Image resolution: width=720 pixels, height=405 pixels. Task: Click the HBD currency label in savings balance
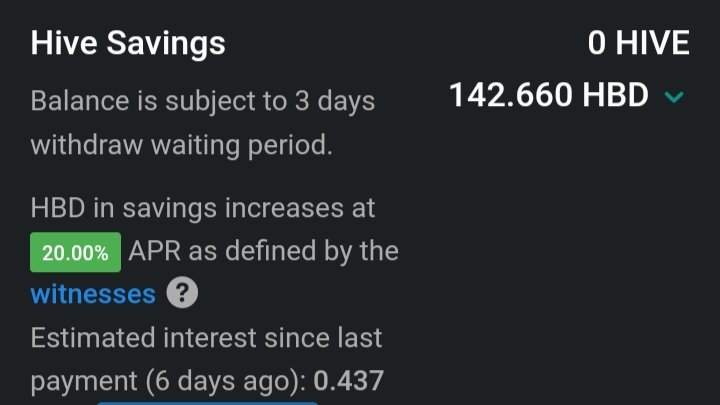(615, 95)
